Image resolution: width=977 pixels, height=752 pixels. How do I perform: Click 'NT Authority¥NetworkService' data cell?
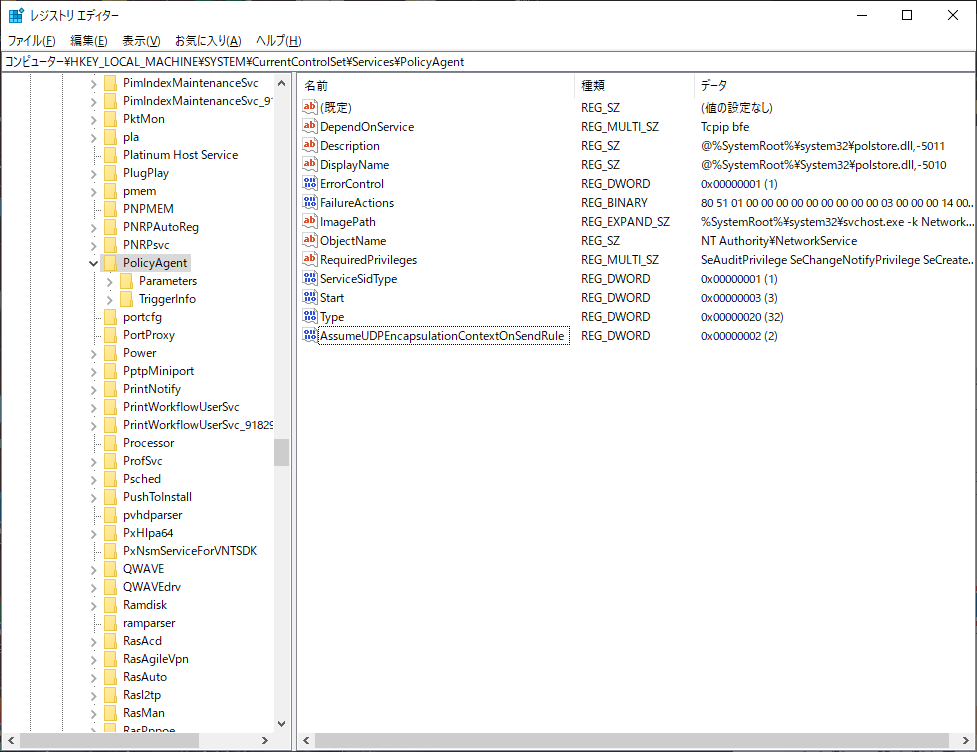point(778,240)
